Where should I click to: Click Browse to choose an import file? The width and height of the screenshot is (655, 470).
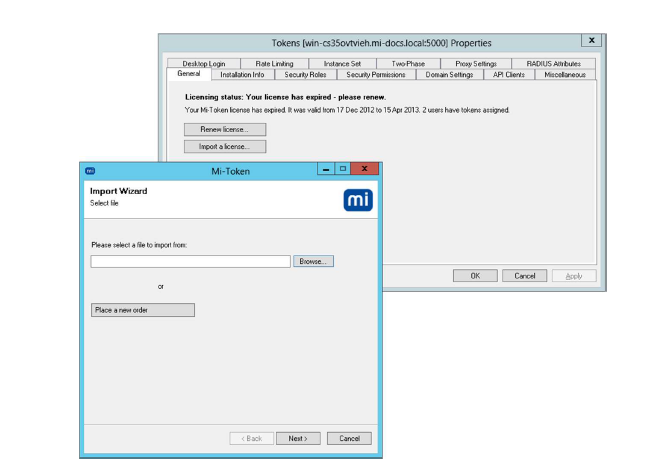click(x=313, y=262)
